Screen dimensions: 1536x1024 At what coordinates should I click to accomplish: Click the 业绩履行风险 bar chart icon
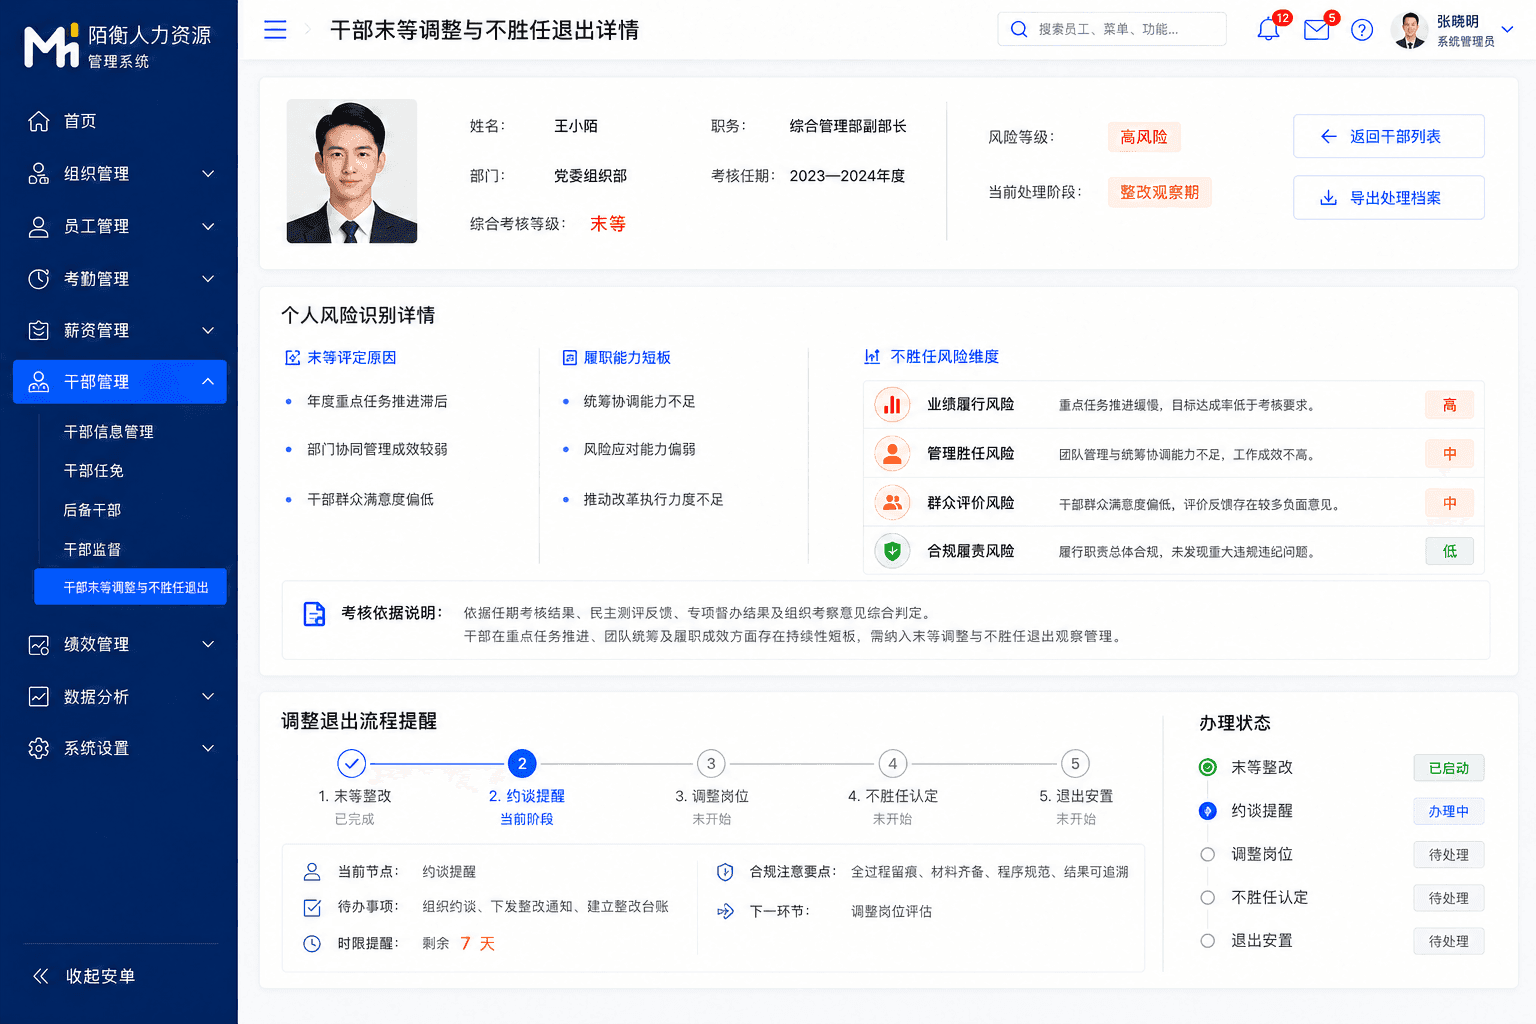coord(892,405)
